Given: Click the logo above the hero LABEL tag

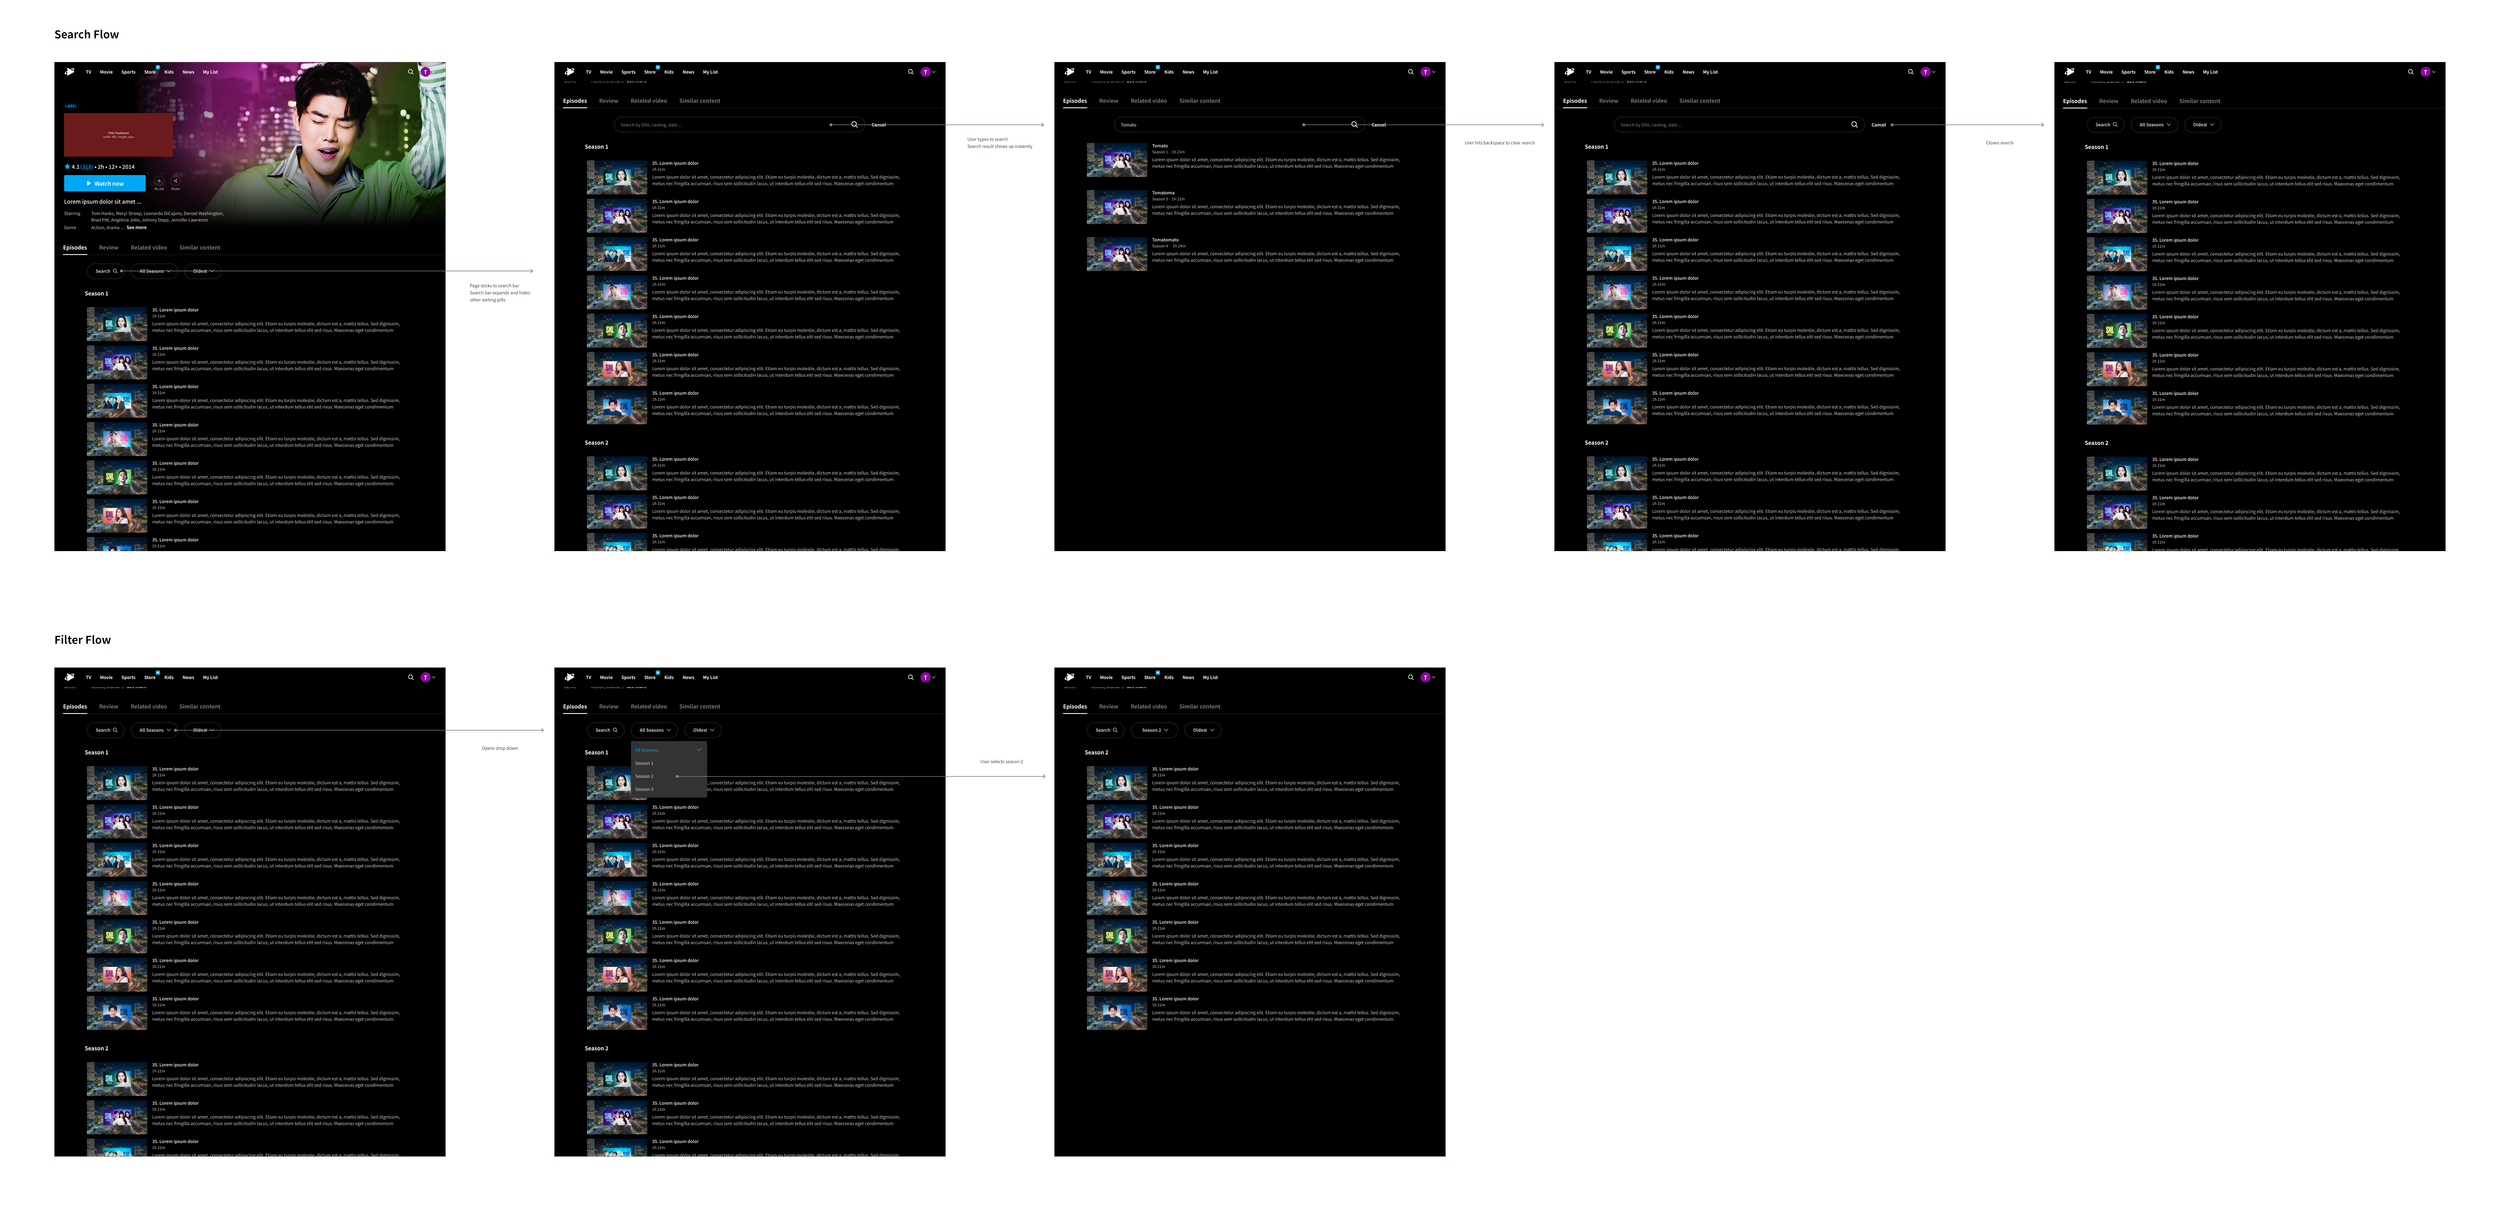Looking at the screenshot, I should pos(69,72).
